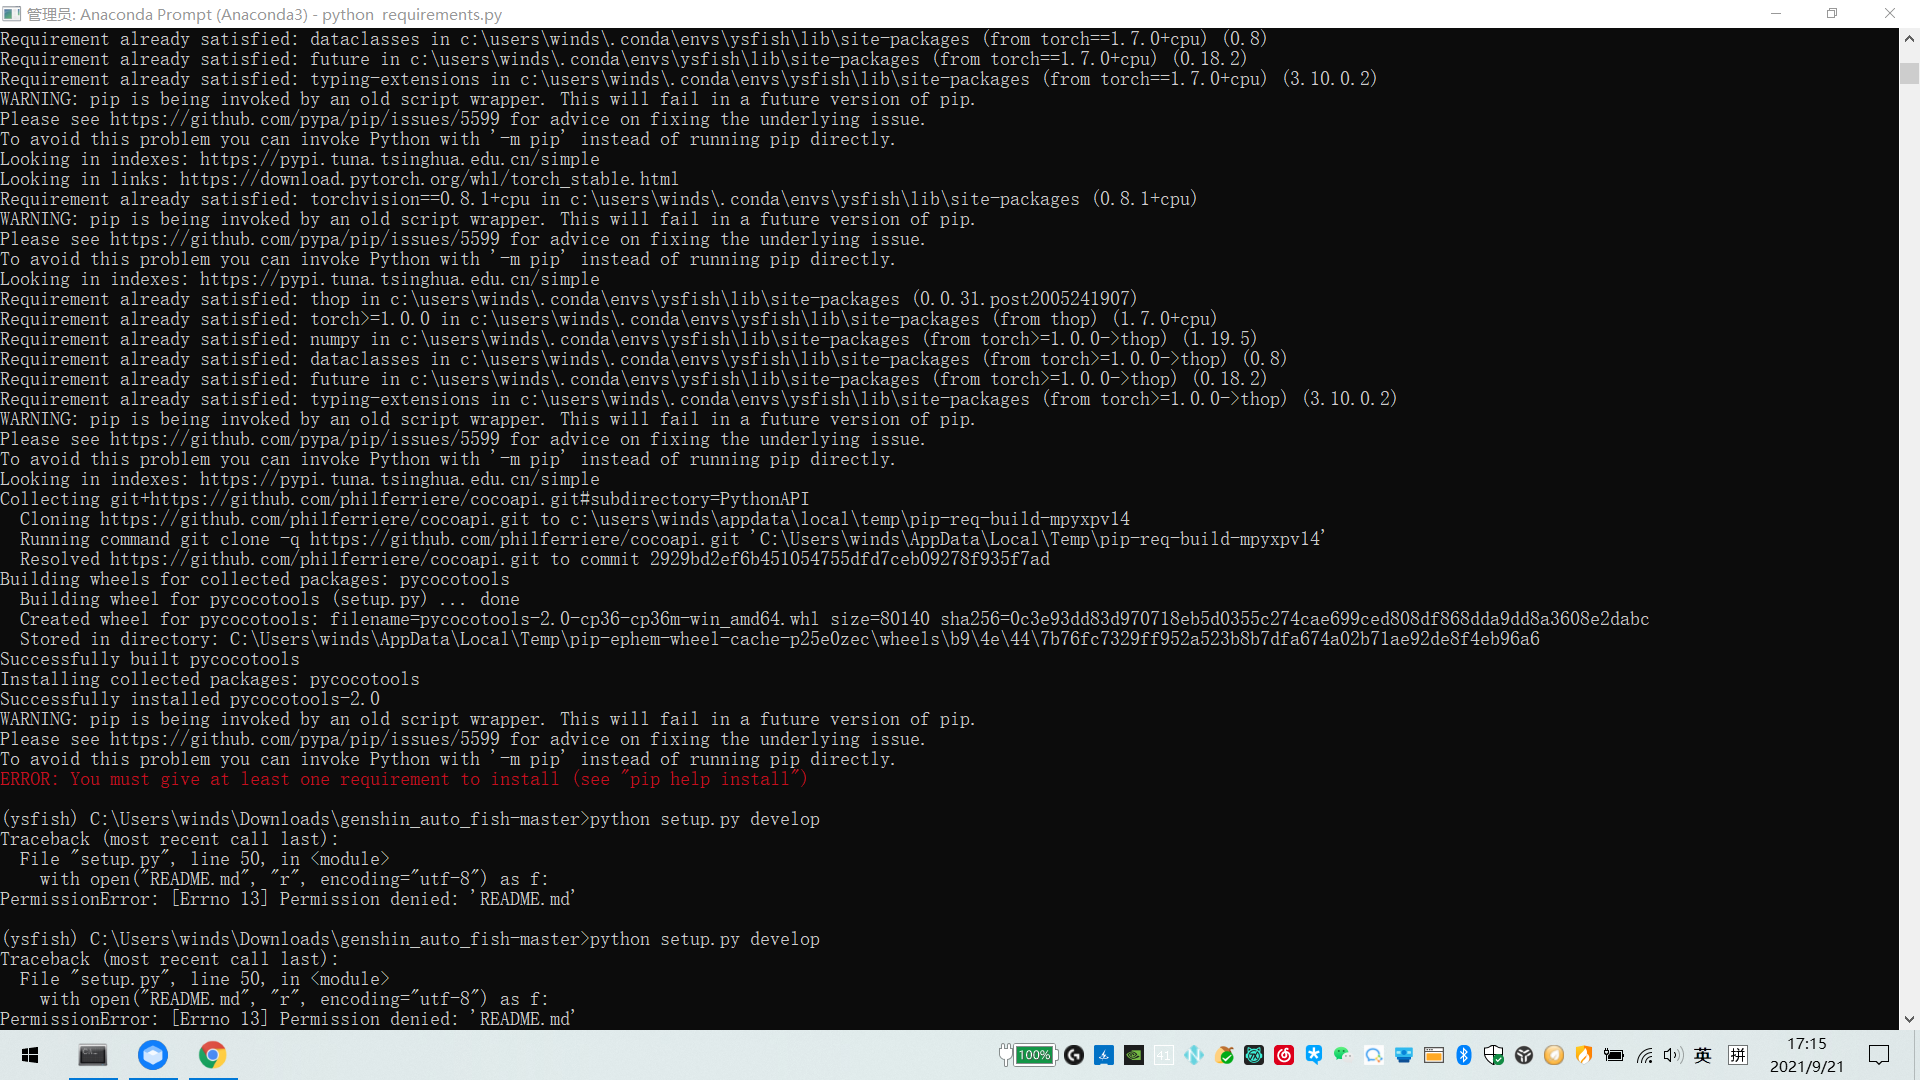Click 'Collecting git+https://github.com/philferriere/cocoapi.git' line
Screen dimensions: 1920x1080
[405, 499]
